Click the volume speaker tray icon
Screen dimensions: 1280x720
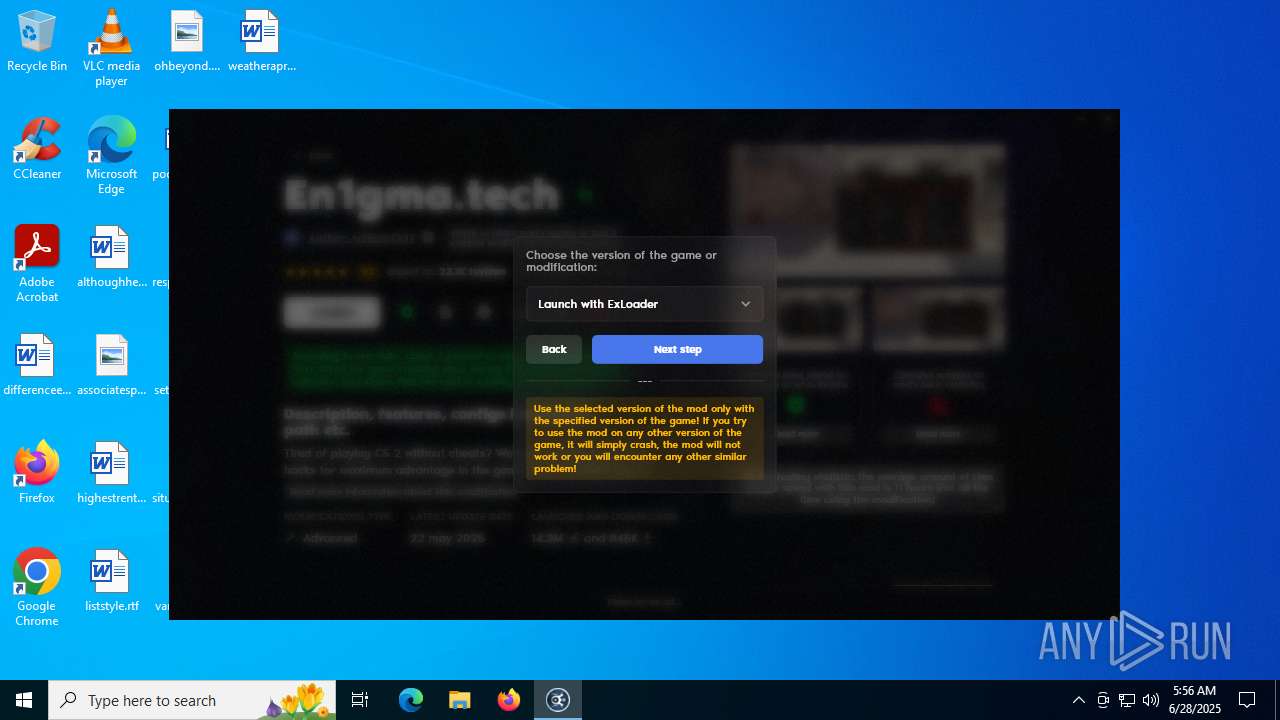pos(1151,700)
